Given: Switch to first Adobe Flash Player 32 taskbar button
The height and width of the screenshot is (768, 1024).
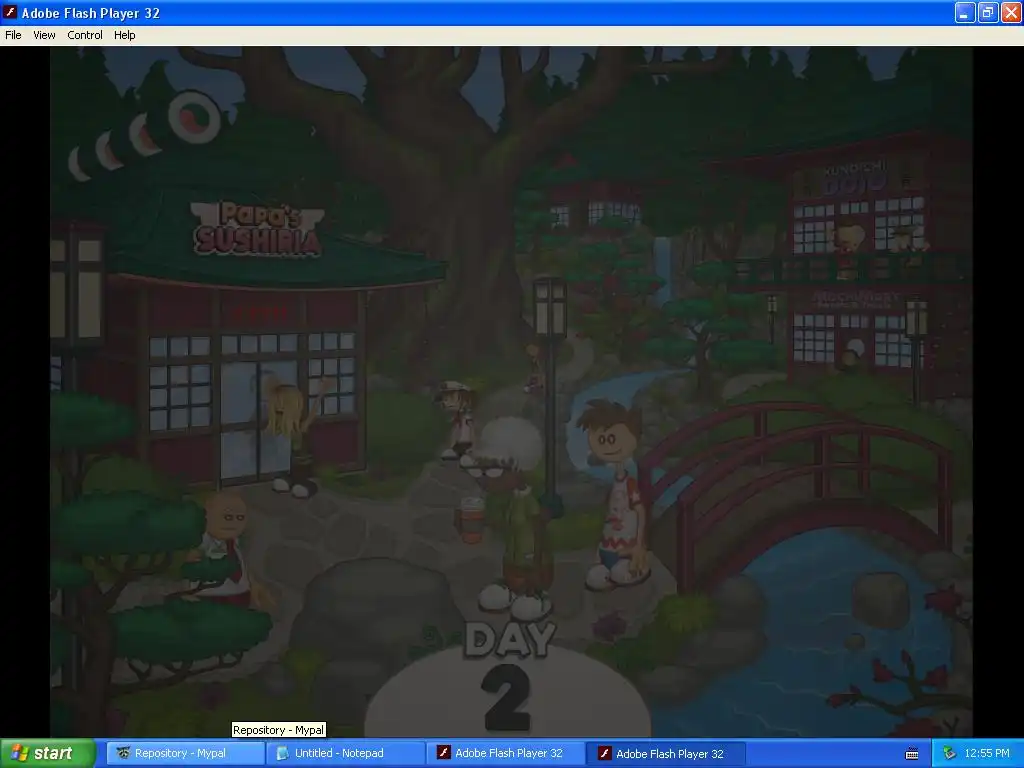Looking at the screenshot, I should coord(505,753).
